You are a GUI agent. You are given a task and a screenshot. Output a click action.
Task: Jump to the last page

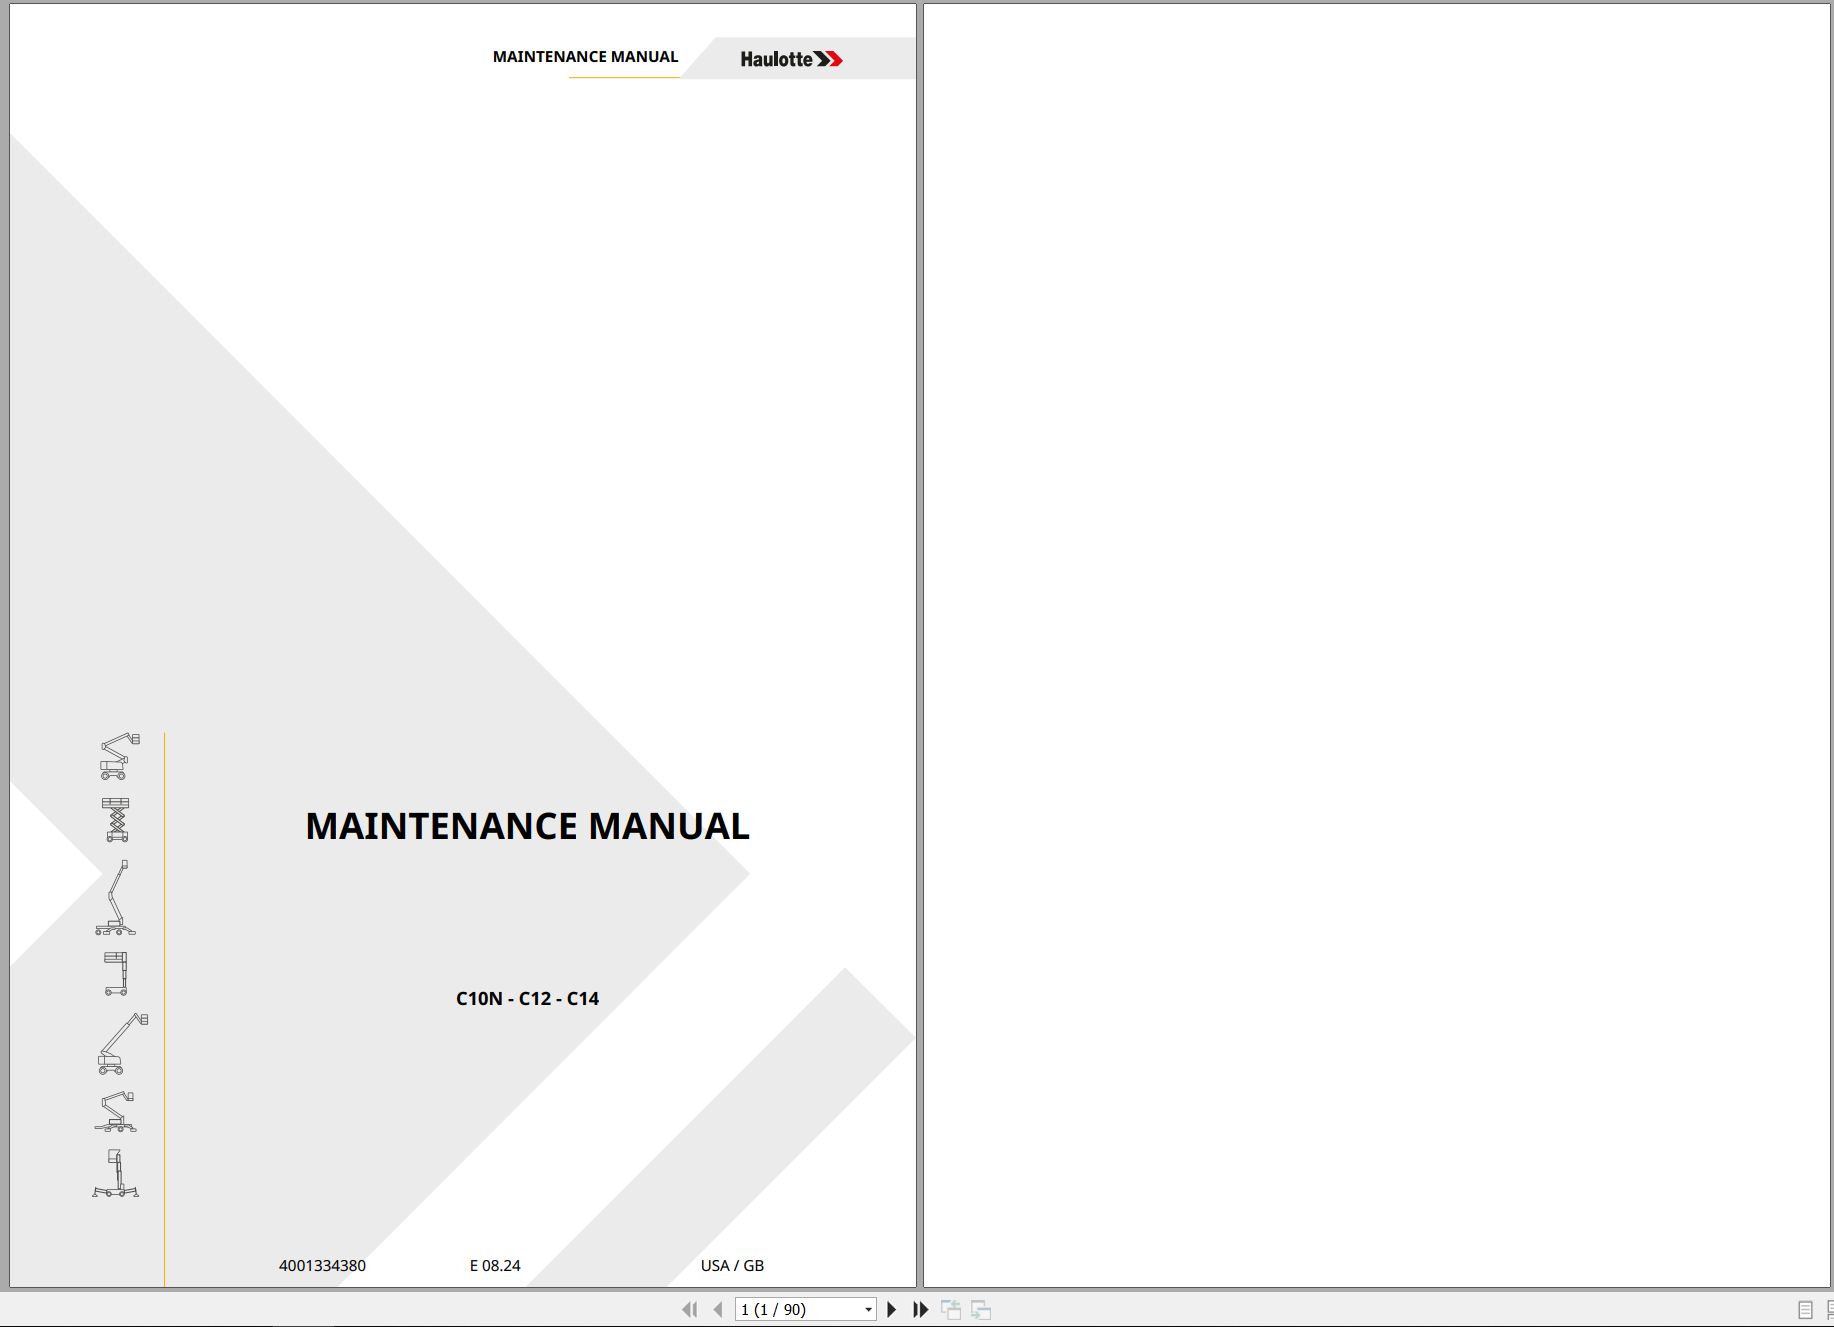921,1309
